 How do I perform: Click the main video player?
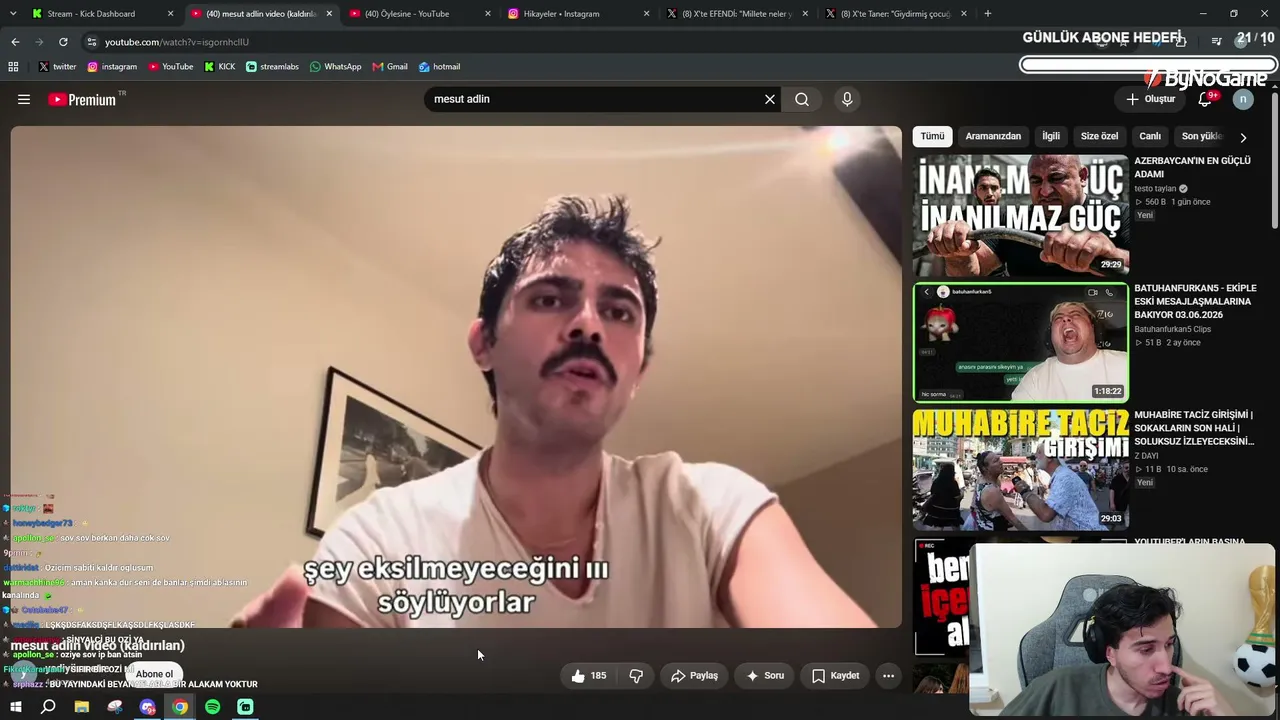456,377
